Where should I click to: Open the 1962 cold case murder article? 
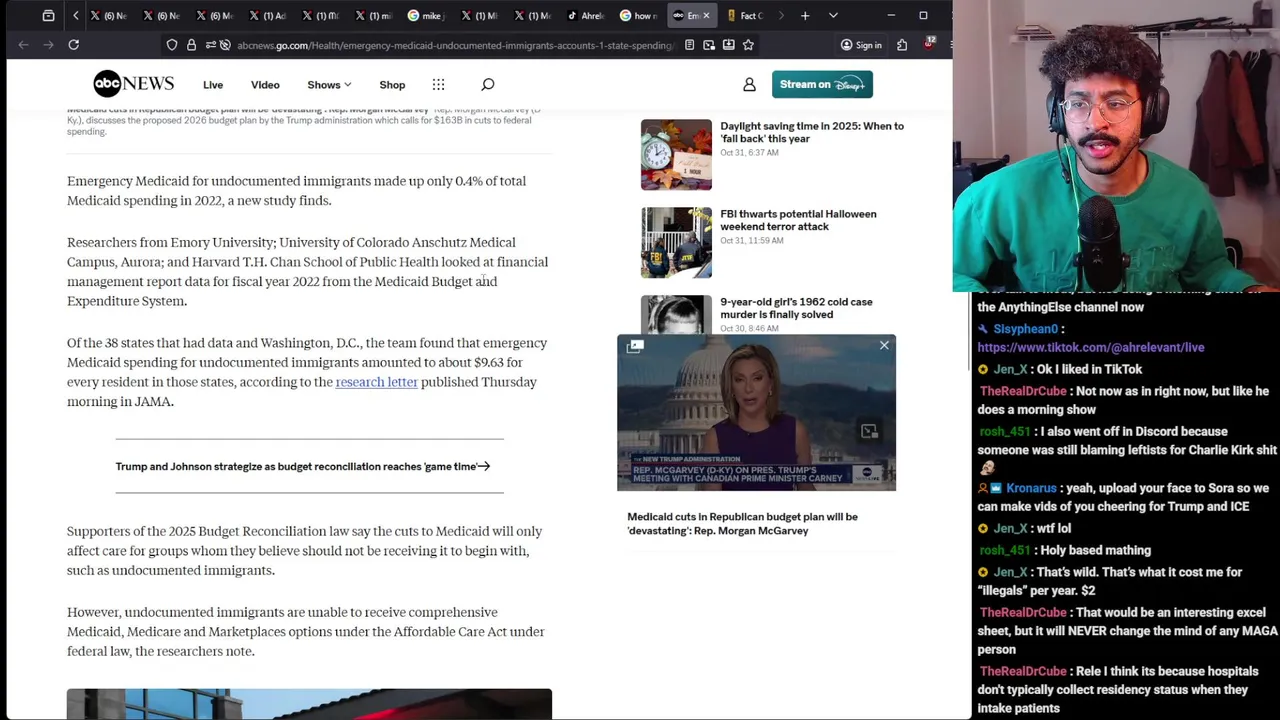[x=796, y=308]
